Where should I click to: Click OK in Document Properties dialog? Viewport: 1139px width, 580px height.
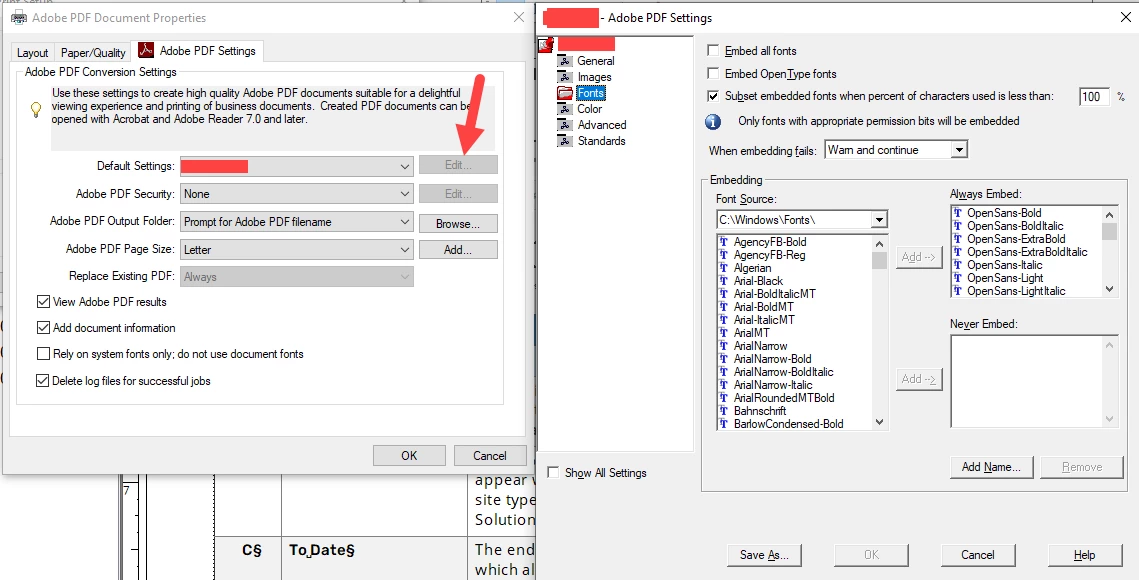coord(409,456)
